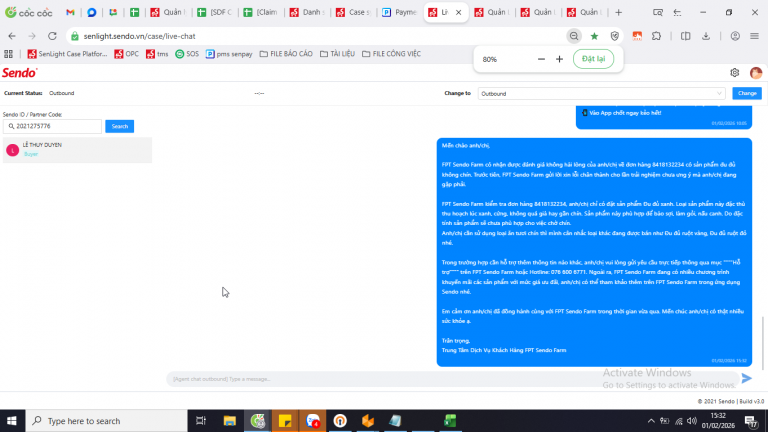Image resolution: width=768 pixels, height=432 pixels.
Task: Open the SOS bookmark
Action: tap(187, 54)
